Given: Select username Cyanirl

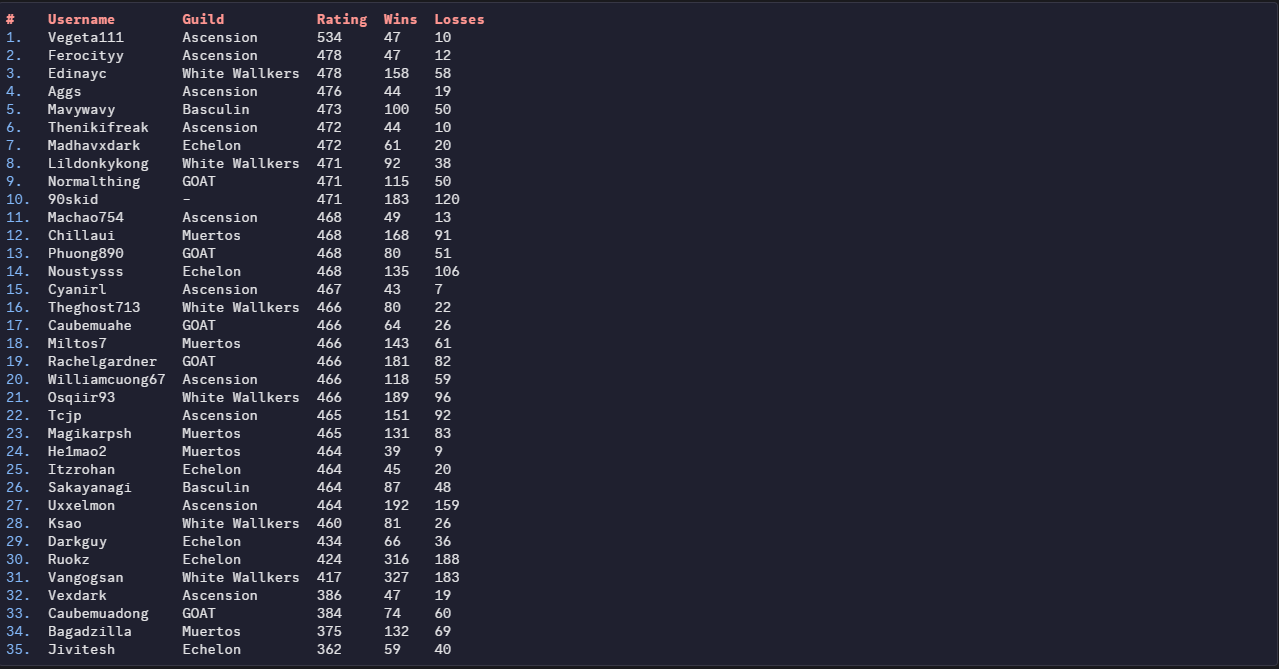Looking at the screenshot, I should (77, 289).
